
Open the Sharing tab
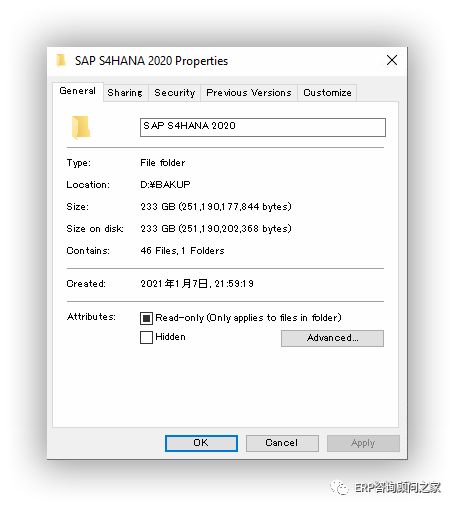(x=125, y=93)
